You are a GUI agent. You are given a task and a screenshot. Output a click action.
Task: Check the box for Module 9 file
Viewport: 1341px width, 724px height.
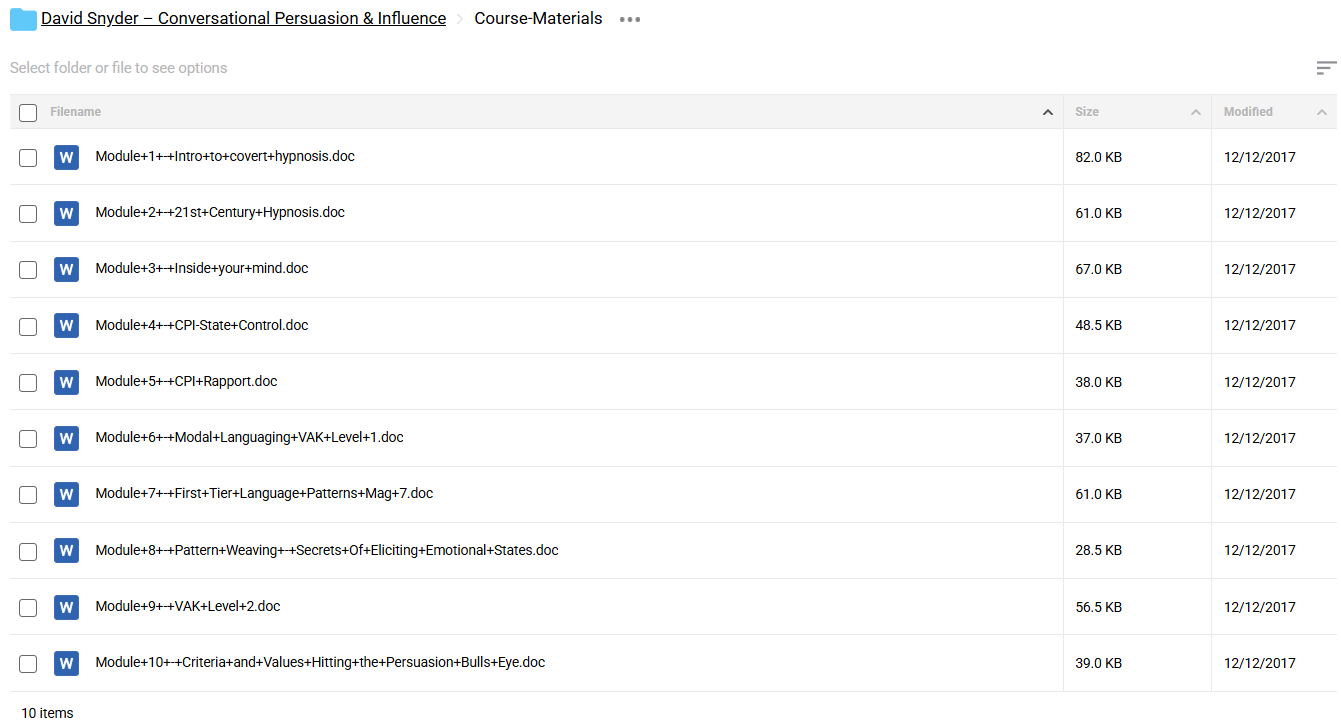[28, 608]
